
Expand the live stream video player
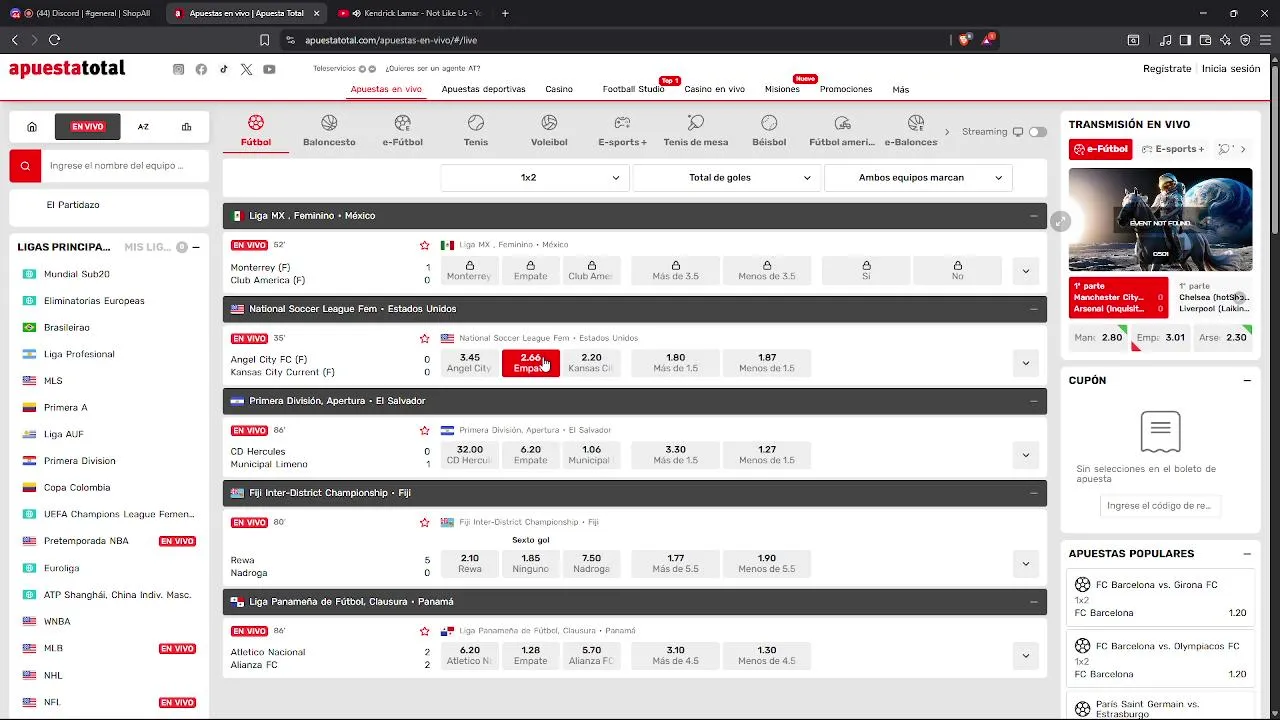[x=1061, y=221]
